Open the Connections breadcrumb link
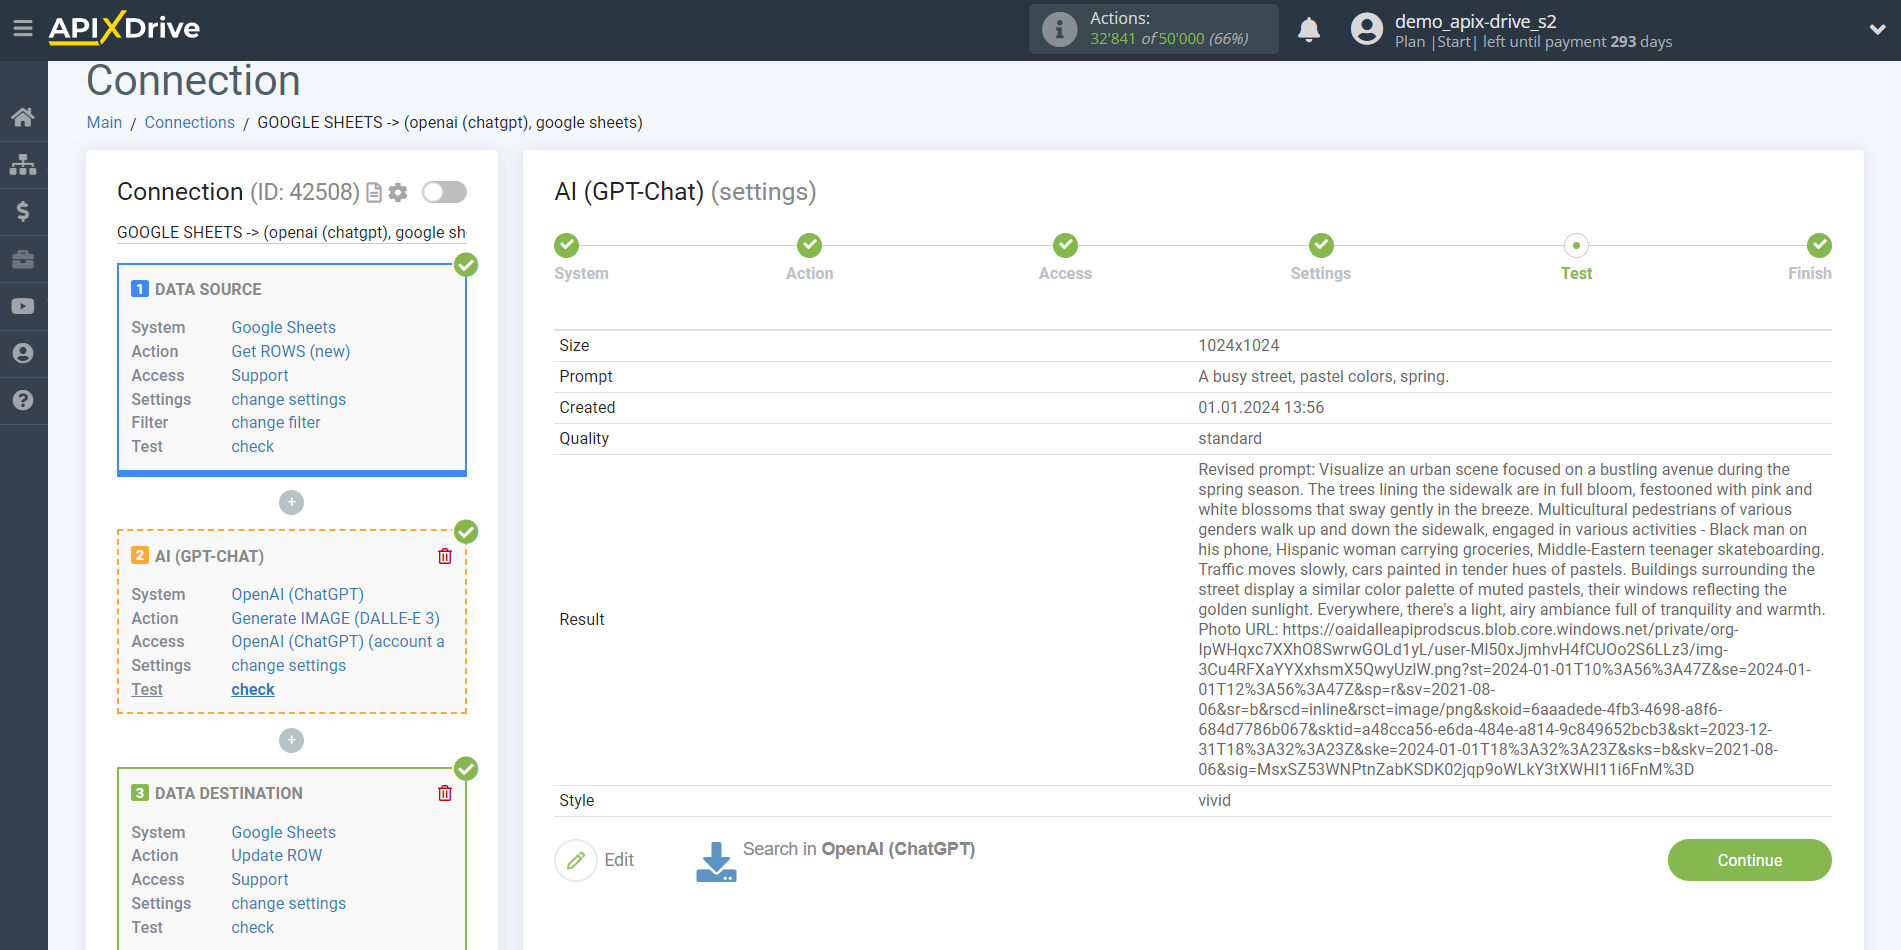This screenshot has width=1901, height=950. click(189, 122)
